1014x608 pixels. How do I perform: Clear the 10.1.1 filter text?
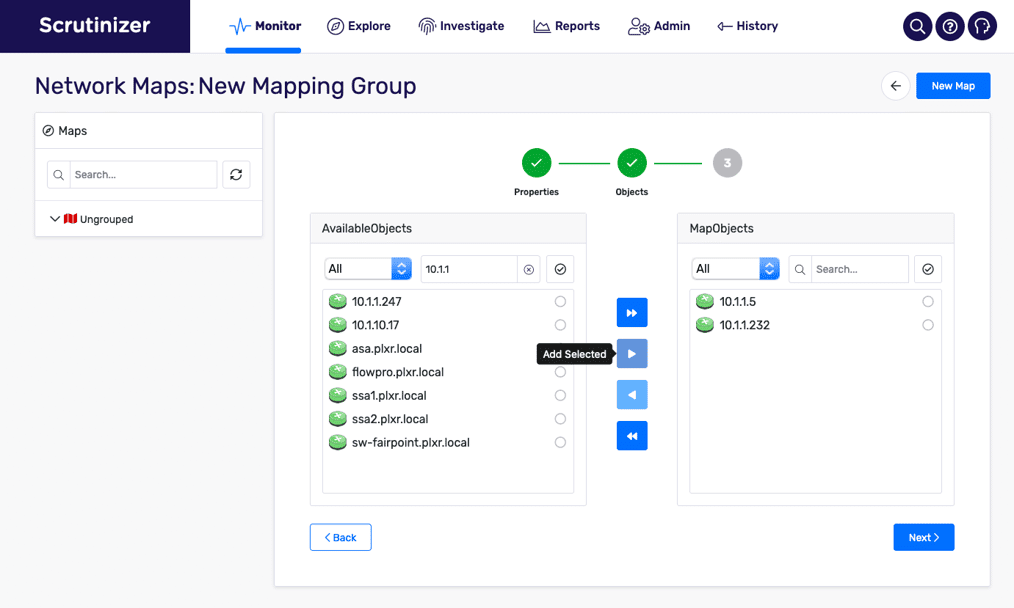coord(529,269)
